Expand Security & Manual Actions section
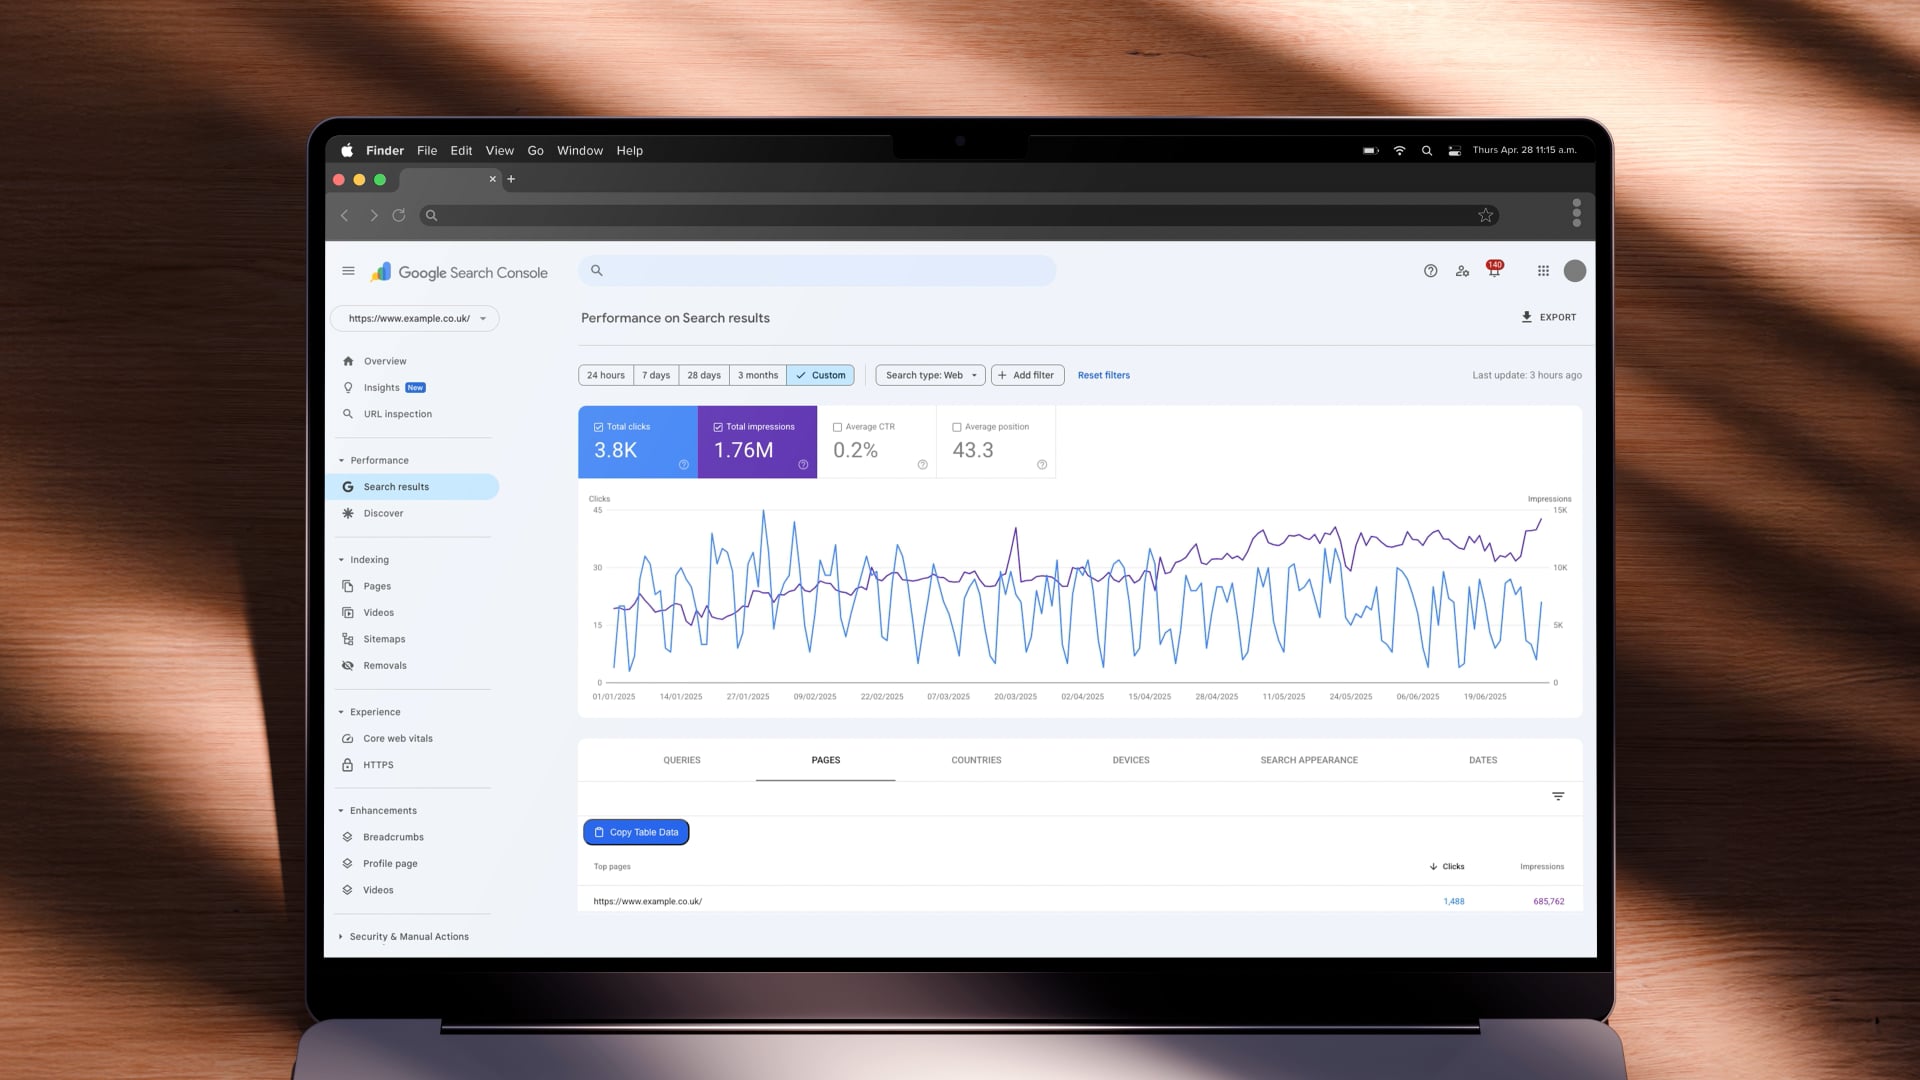The height and width of the screenshot is (1080, 1920). [x=408, y=937]
